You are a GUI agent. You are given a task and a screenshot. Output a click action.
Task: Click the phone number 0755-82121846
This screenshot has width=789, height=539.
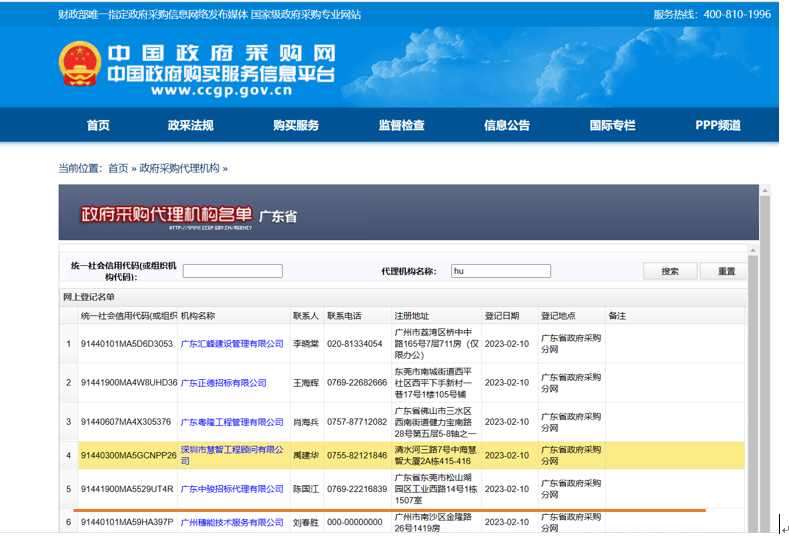tap(357, 455)
